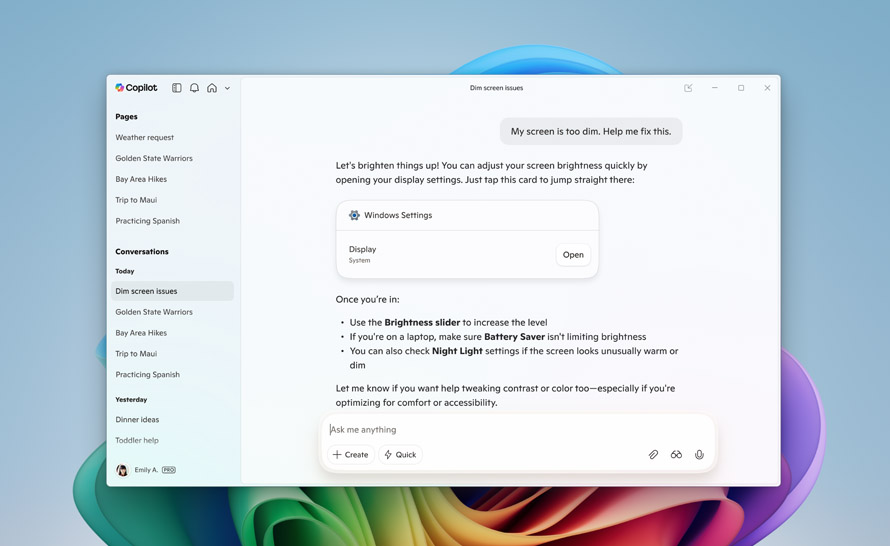Click the attach file paperclip icon

coord(653,455)
